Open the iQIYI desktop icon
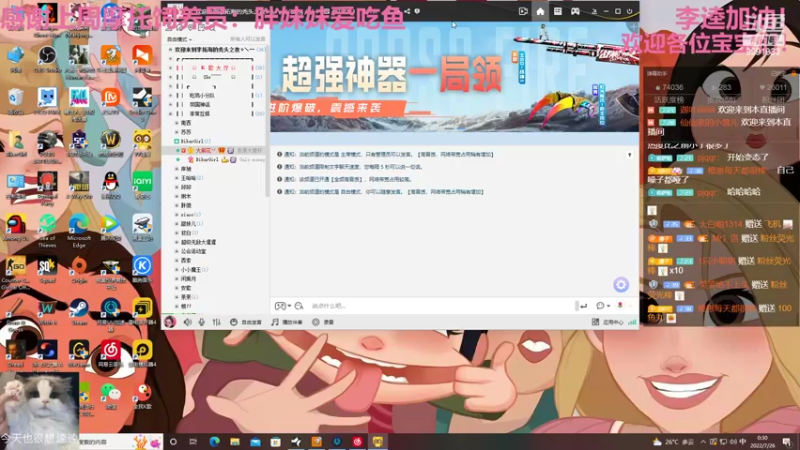This screenshot has width=800, height=450. pos(142,185)
